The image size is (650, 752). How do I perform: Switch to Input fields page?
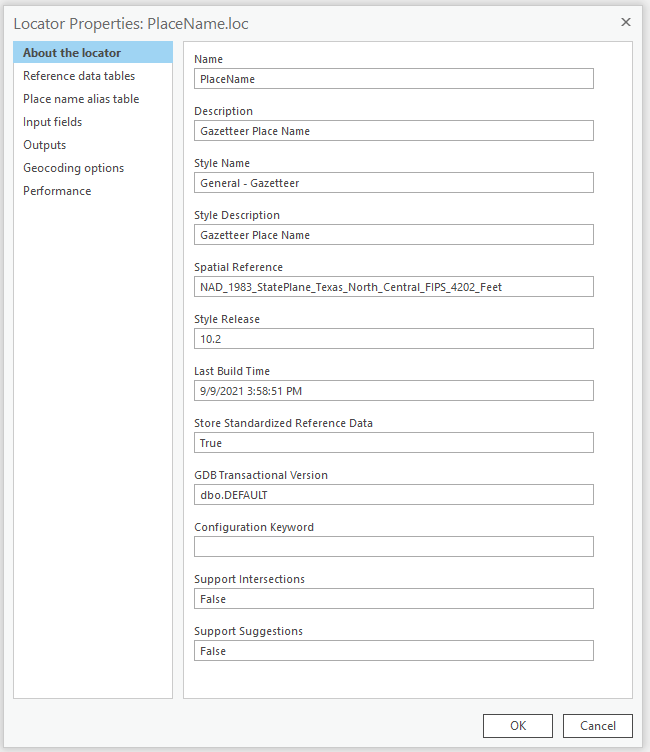tap(53, 122)
